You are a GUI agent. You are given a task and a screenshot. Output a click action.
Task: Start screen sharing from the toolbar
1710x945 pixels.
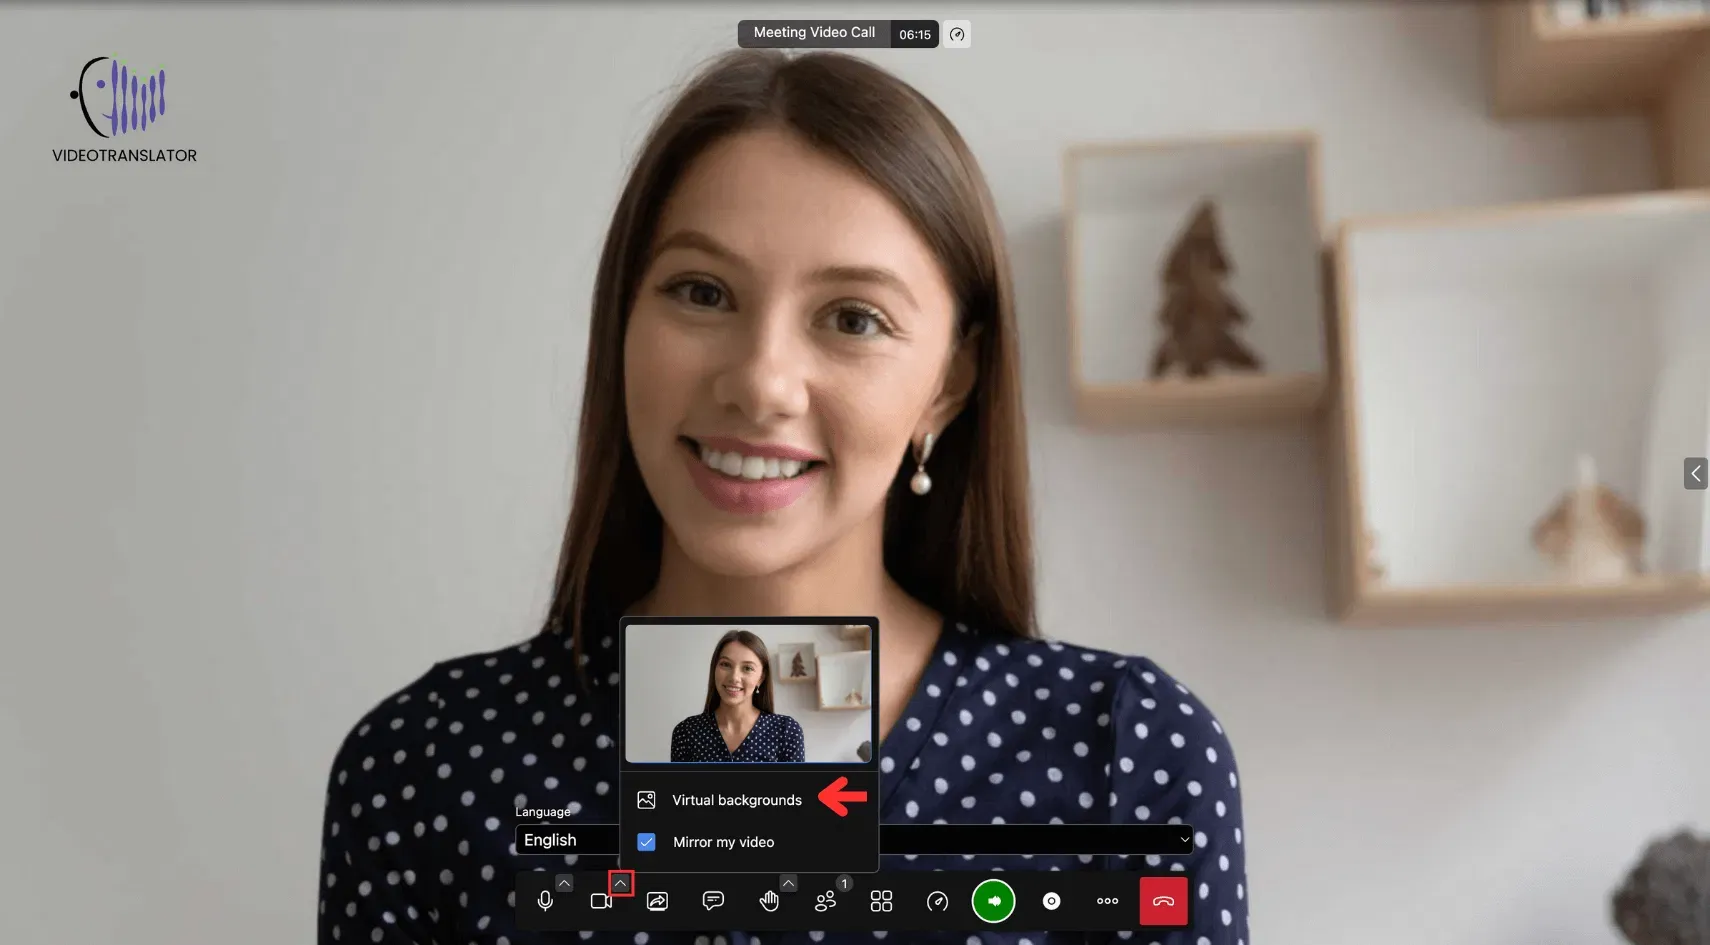657,901
